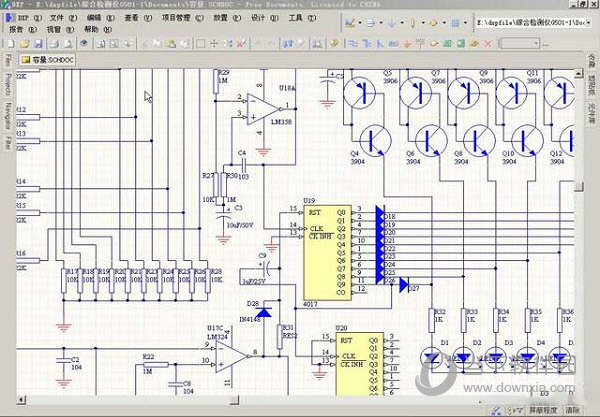
Task: Select the D1 LED symbol
Action: point(432,358)
